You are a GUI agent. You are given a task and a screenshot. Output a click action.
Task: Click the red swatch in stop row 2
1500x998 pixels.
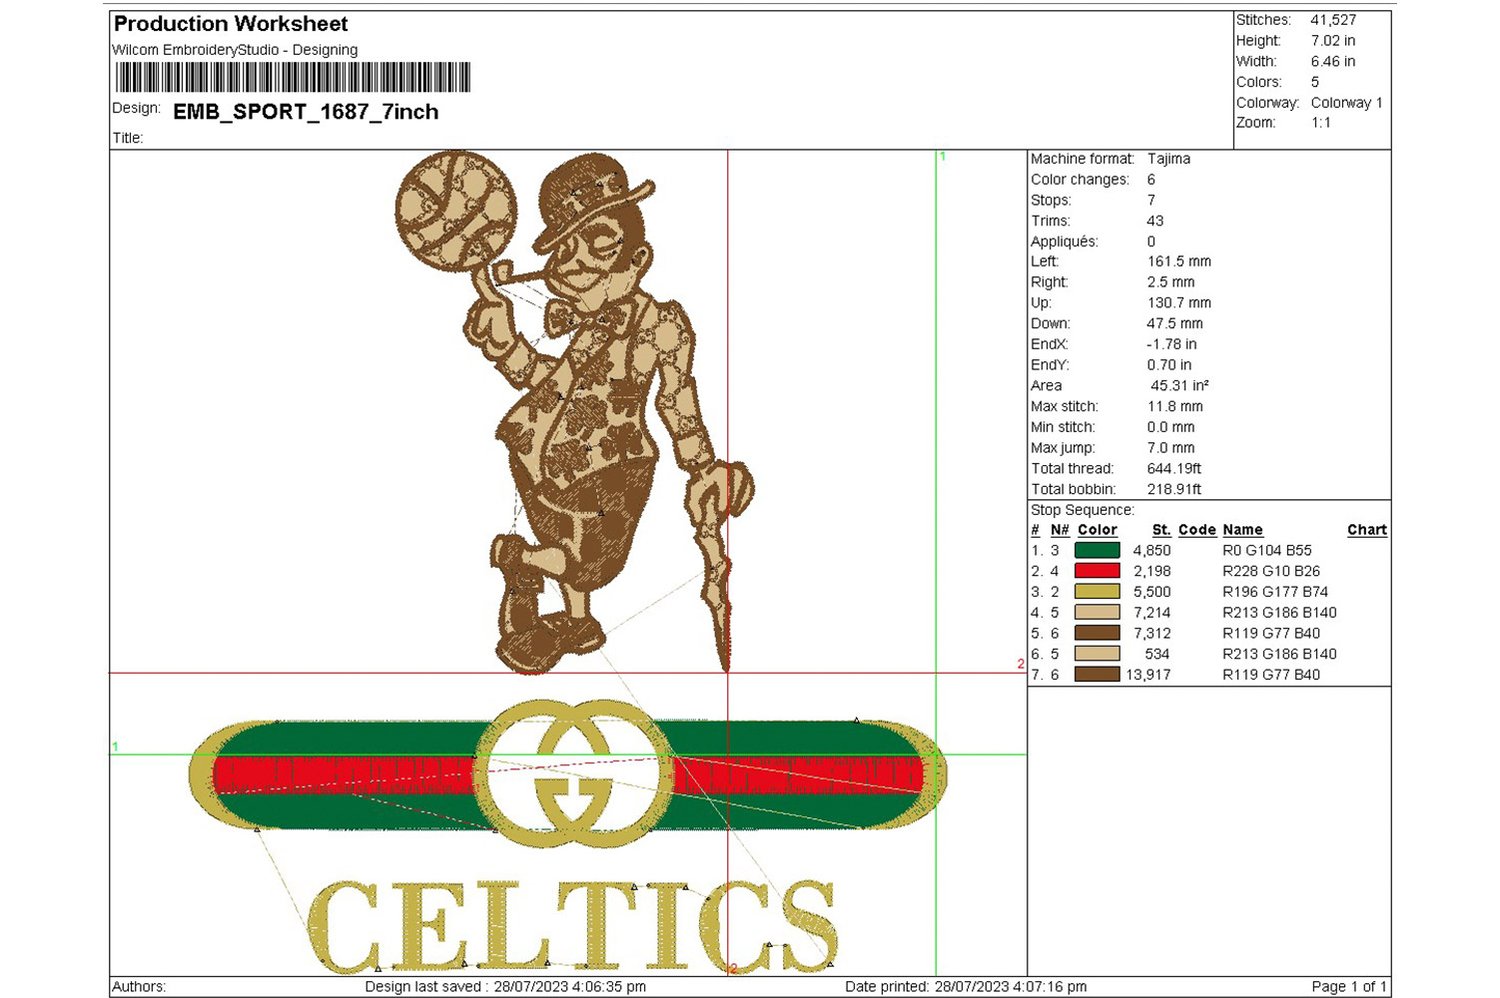1097,571
